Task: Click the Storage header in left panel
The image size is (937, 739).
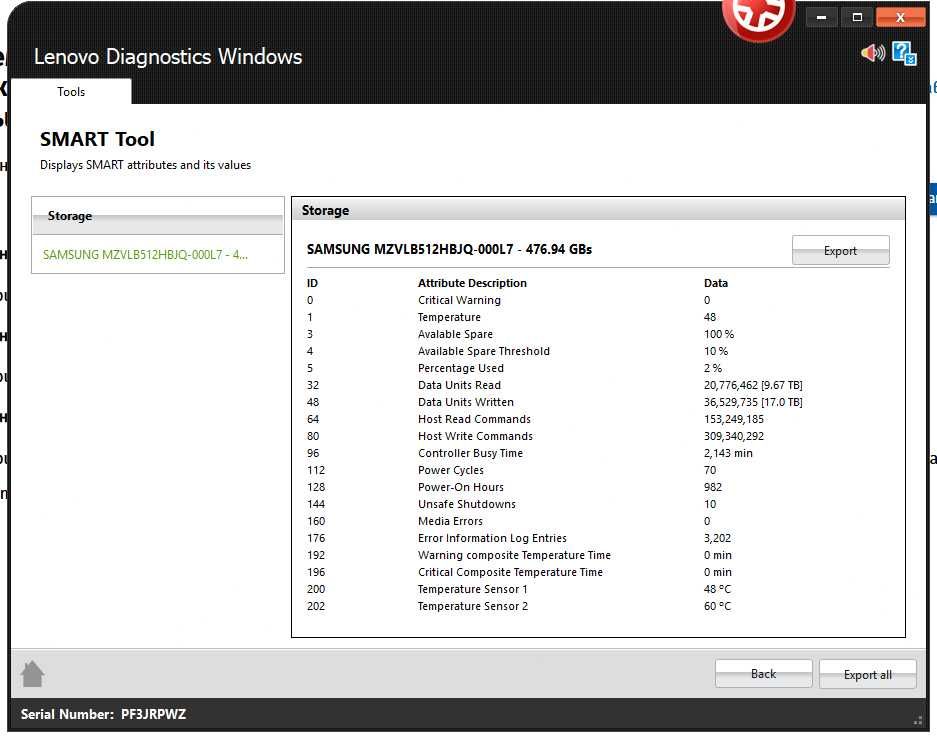Action: pos(158,216)
